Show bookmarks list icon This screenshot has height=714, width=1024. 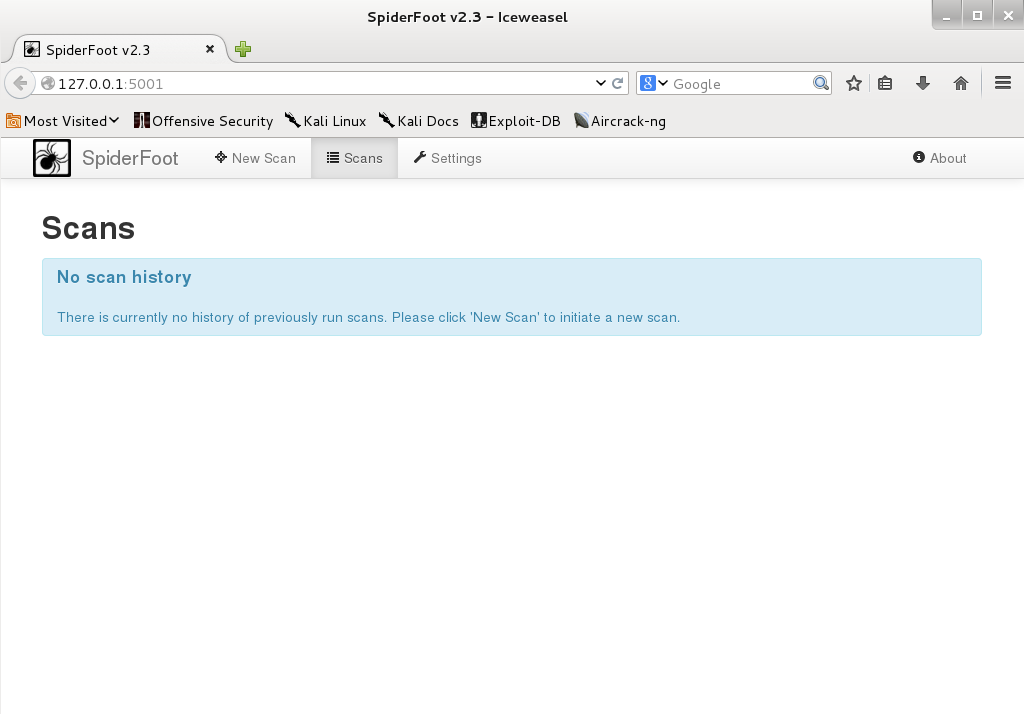click(885, 84)
